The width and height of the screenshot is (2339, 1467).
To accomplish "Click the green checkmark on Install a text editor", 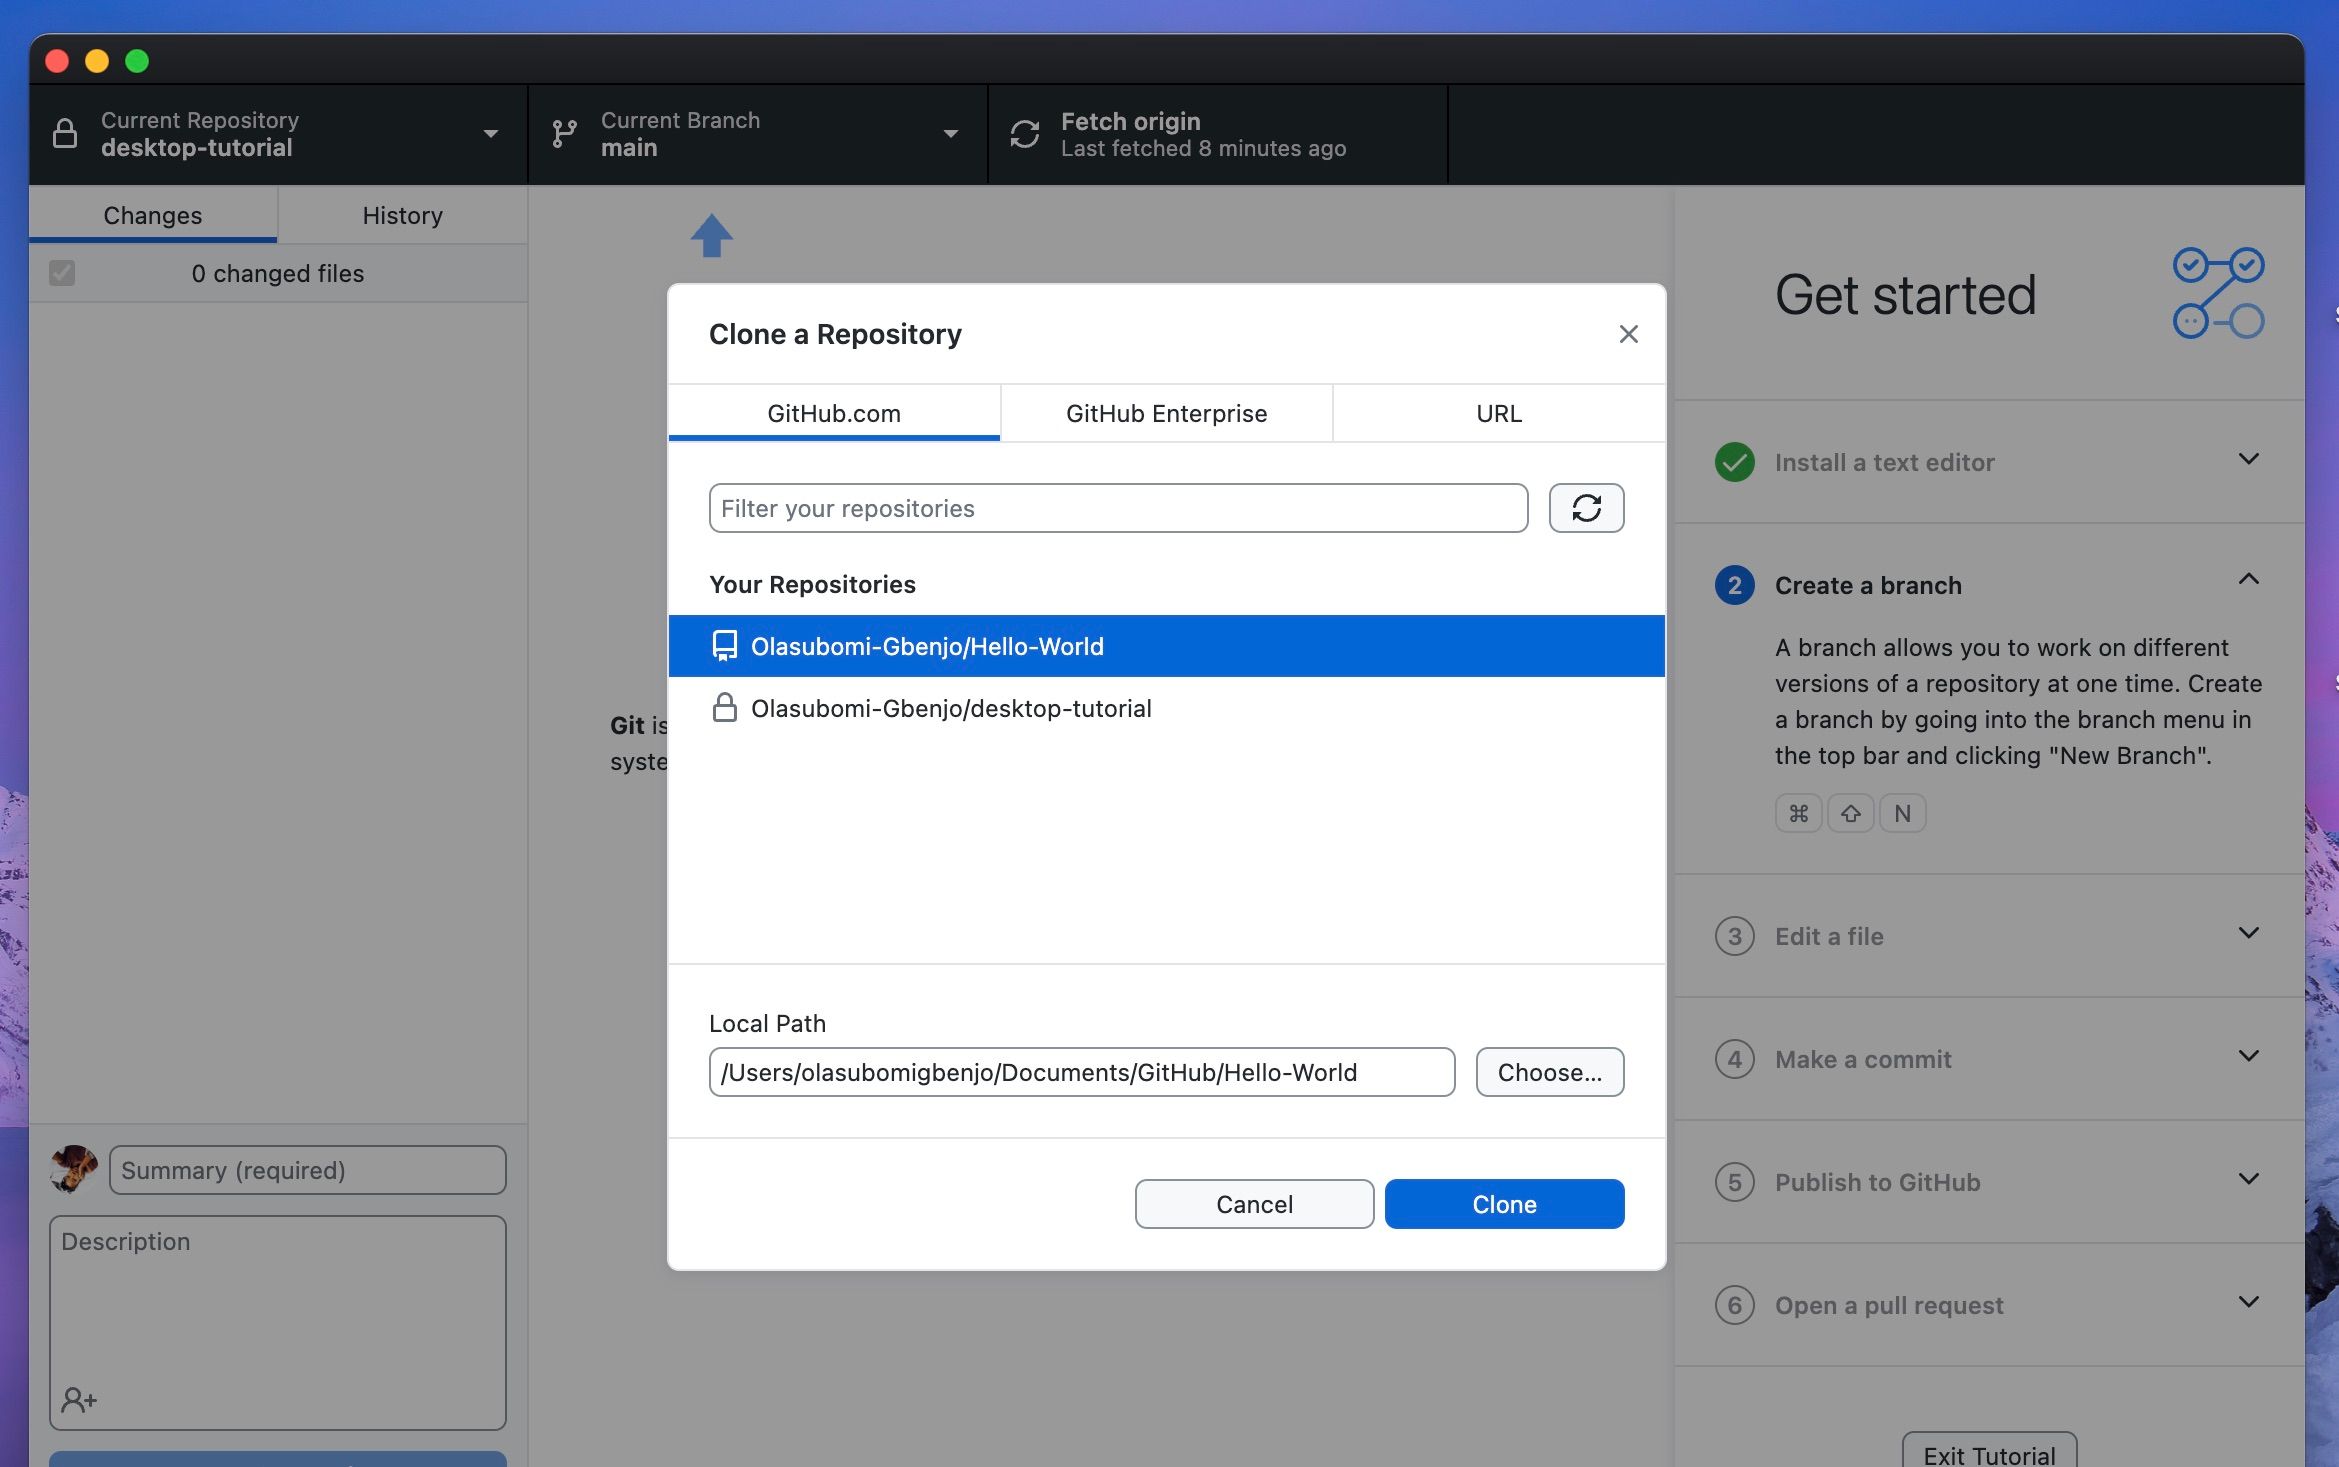I will 1733,462.
